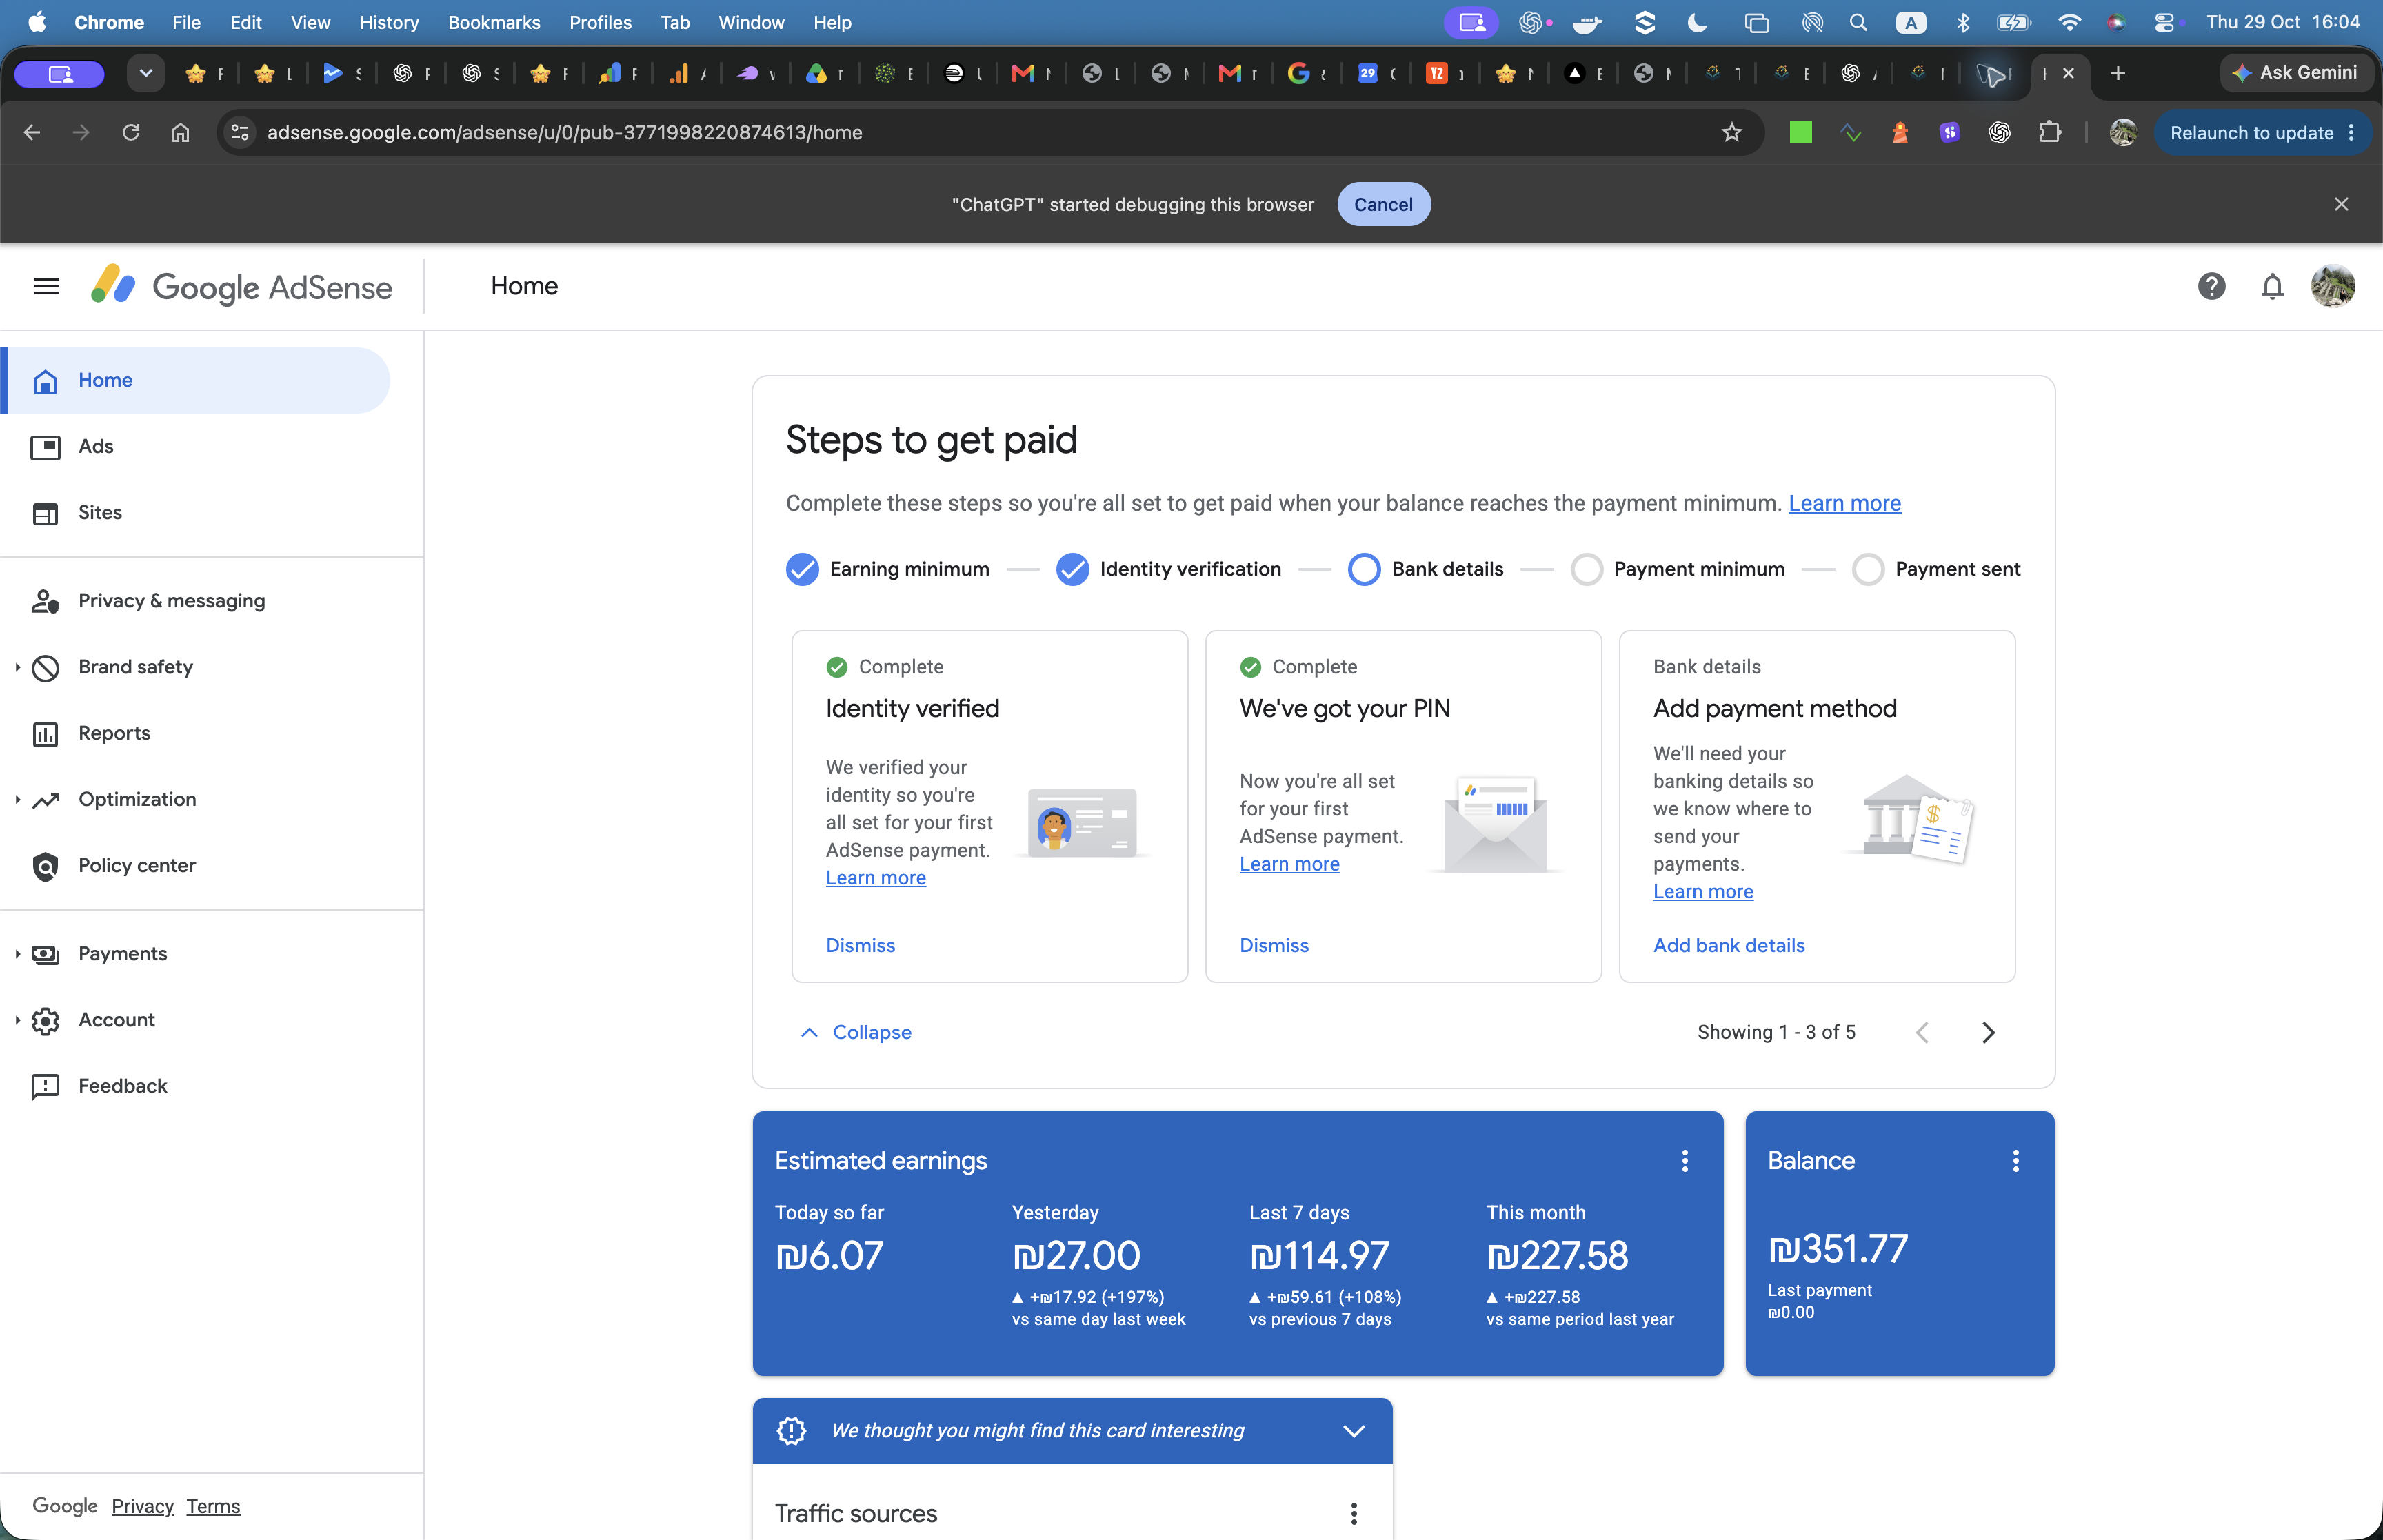Image resolution: width=2383 pixels, height=1540 pixels.
Task: Reload the page in Chrome
Action: pyautogui.click(x=131, y=132)
